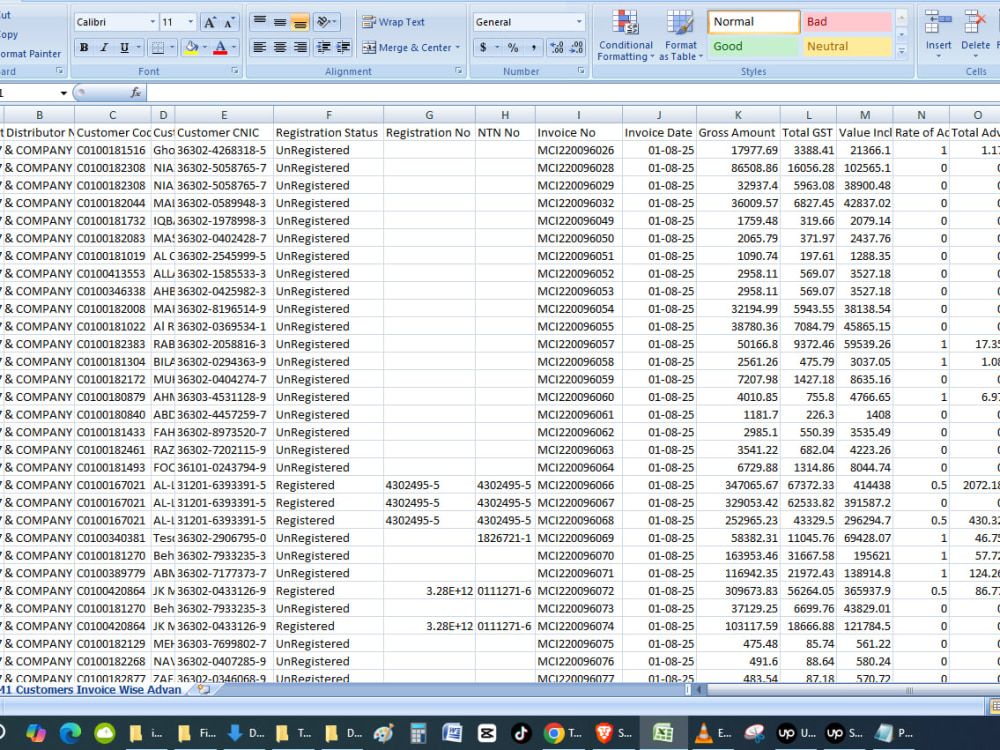Select the Customers Invoice Wise Advan sheet tab

(91, 690)
